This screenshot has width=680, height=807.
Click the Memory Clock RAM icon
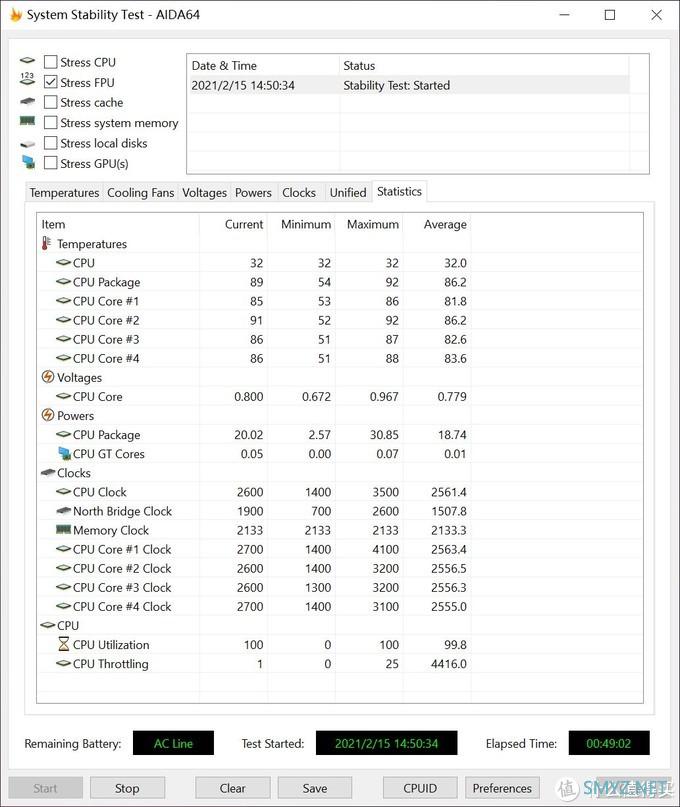pos(63,529)
